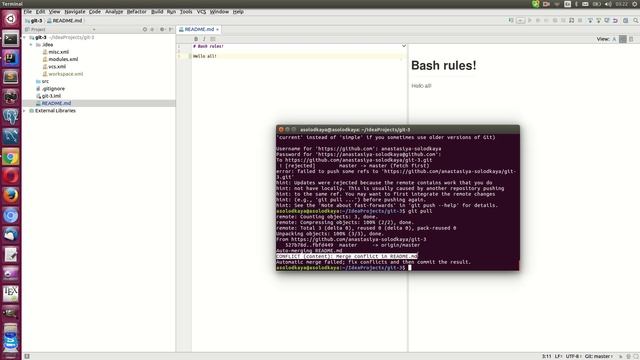Screen dimensions: 640x360
Task: Close the README.md editor tab
Action: pyautogui.click(x=218, y=29)
